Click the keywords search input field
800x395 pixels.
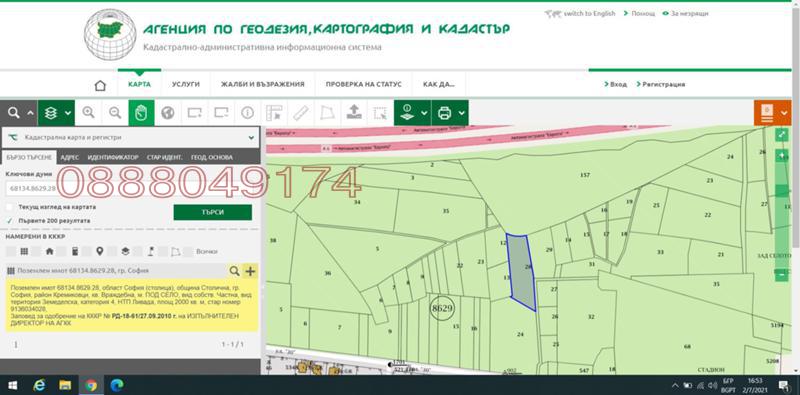pos(130,188)
